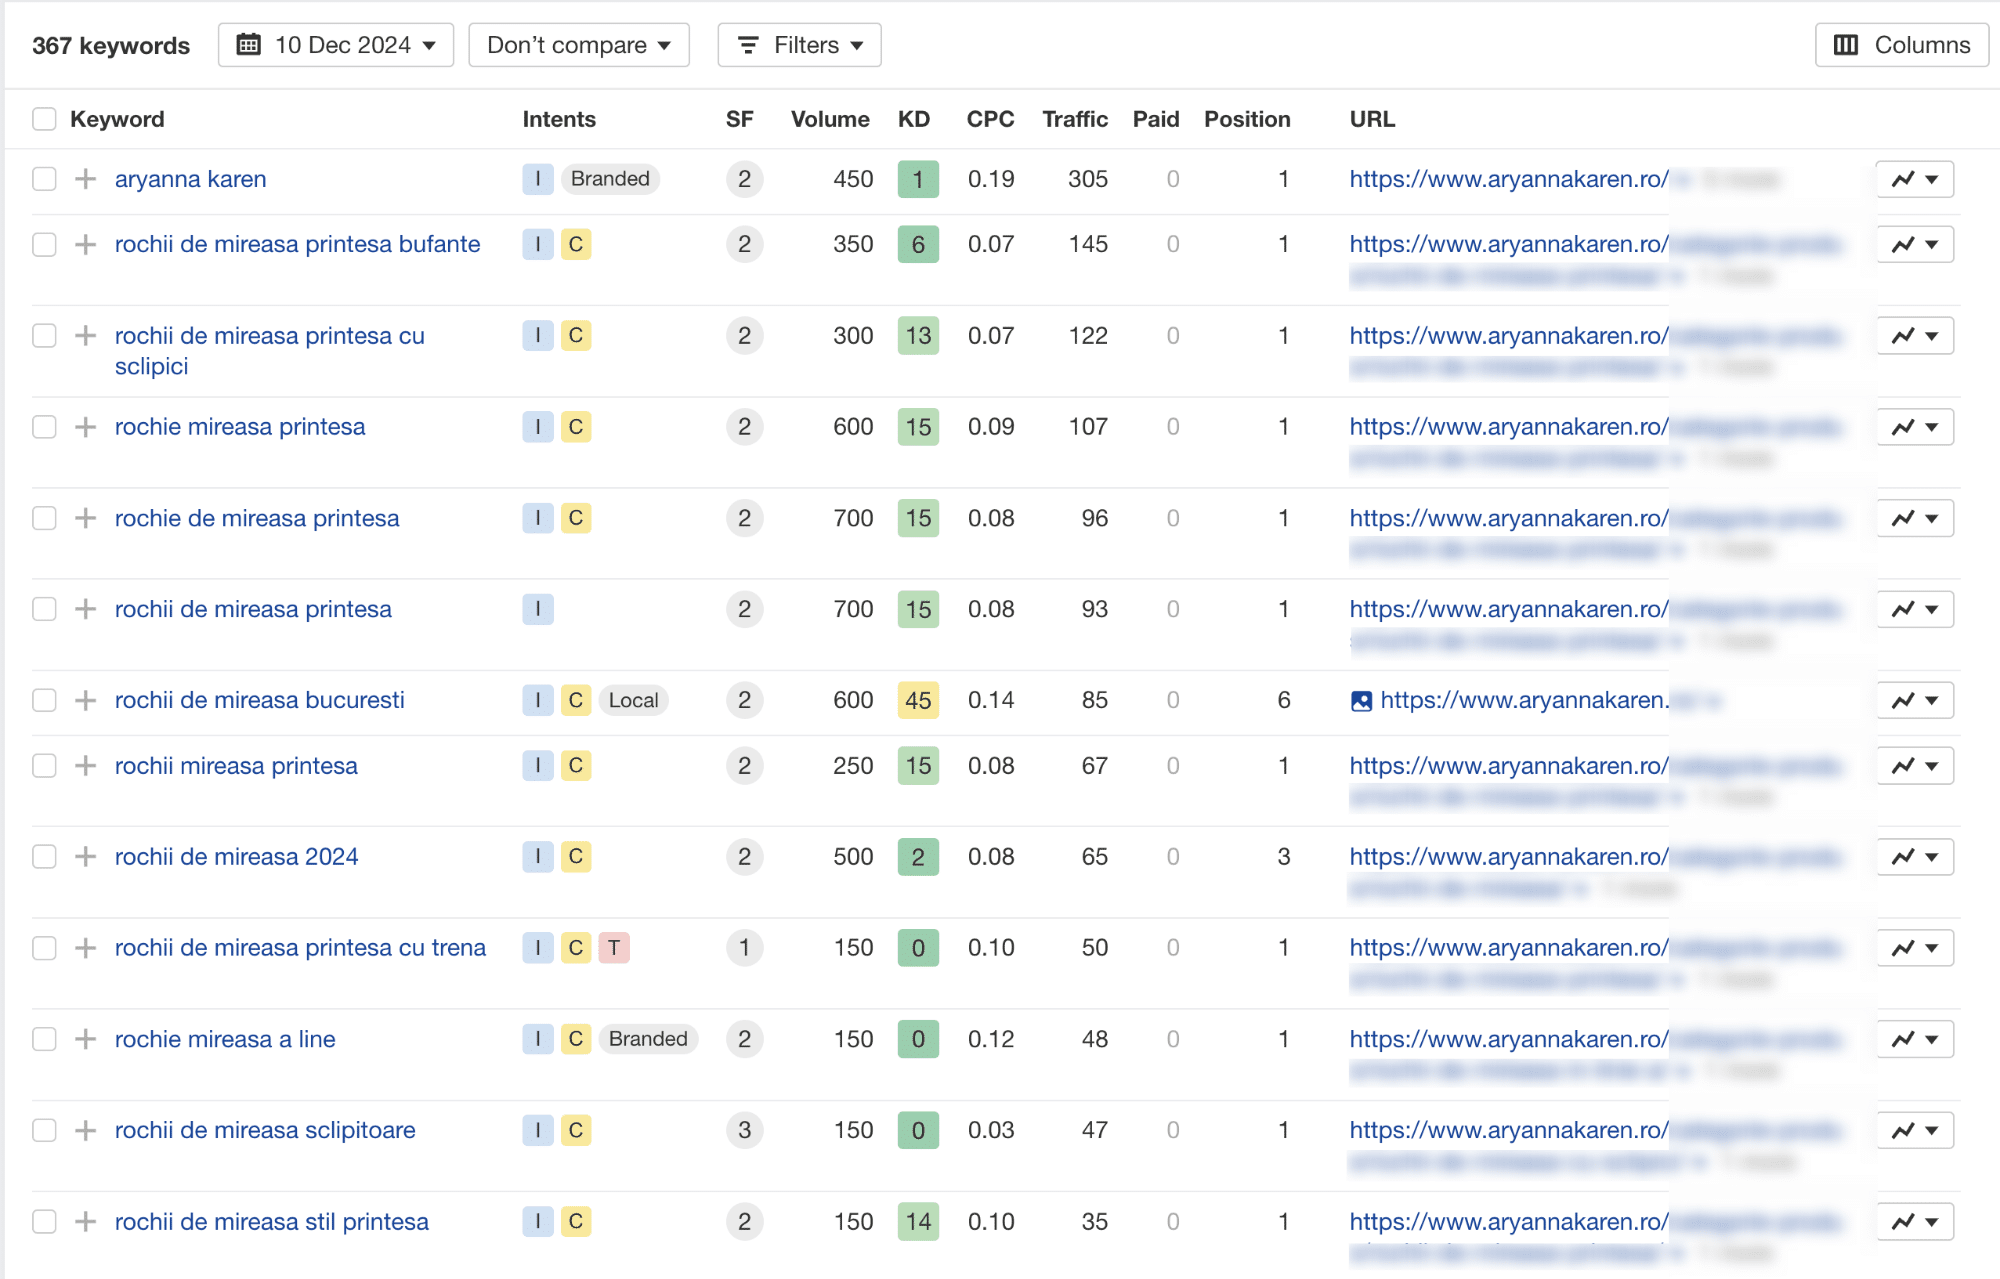This screenshot has height=1279, width=2000.
Task: Click the Branded tag on the aryanna karen row
Action: (610, 179)
